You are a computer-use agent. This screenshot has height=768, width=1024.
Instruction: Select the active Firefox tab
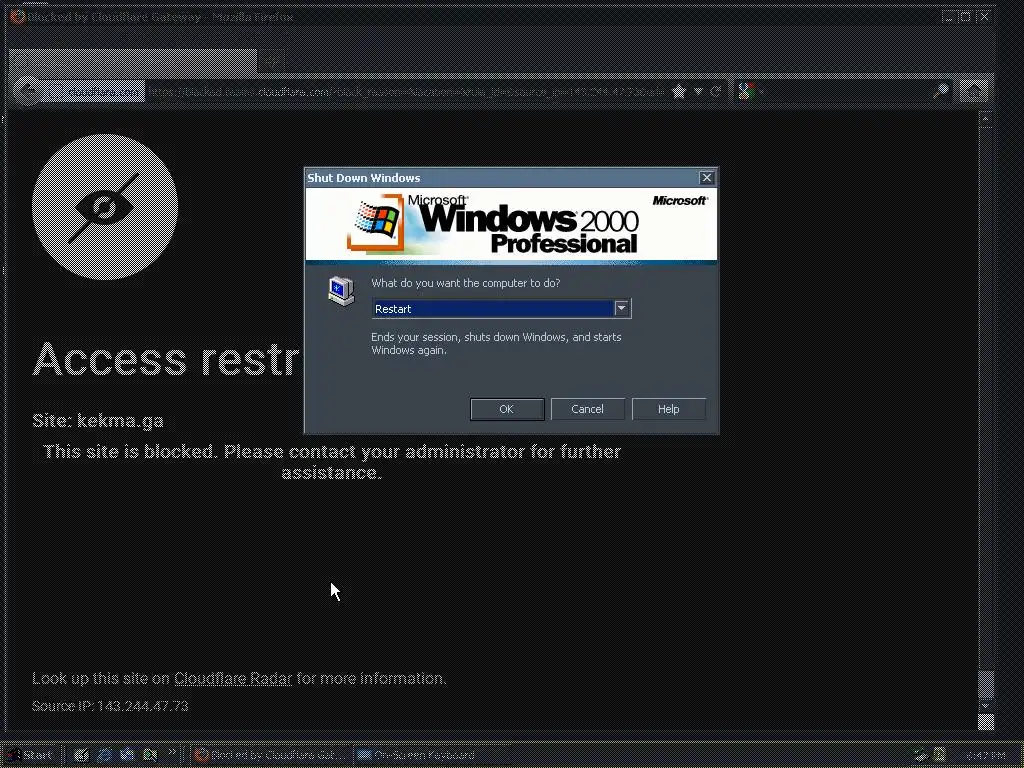coord(133,61)
